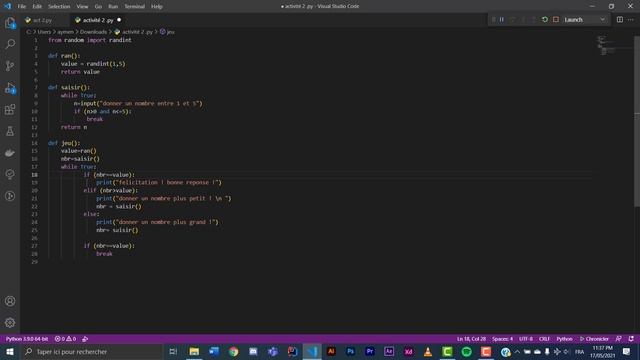Open VLC media player from the taskbar
This screenshot has height=360, width=640.
coord(428,352)
